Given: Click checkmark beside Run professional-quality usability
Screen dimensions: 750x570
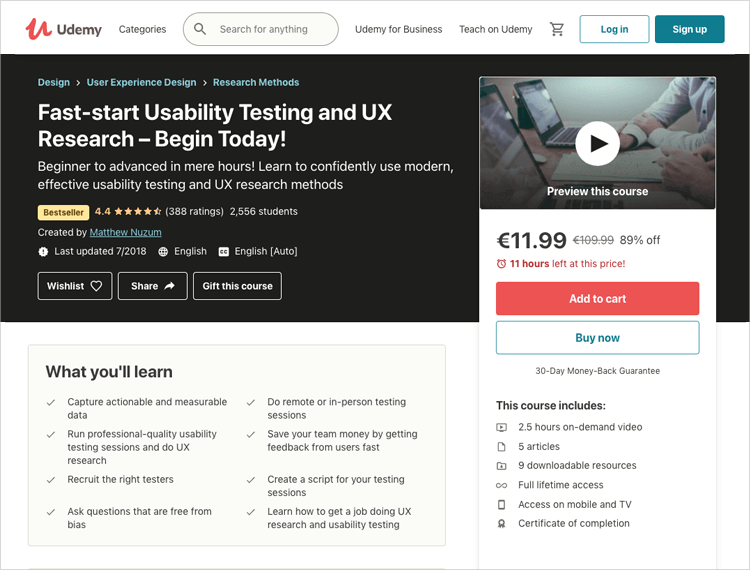Looking at the screenshot, I should tap(50, 435).
